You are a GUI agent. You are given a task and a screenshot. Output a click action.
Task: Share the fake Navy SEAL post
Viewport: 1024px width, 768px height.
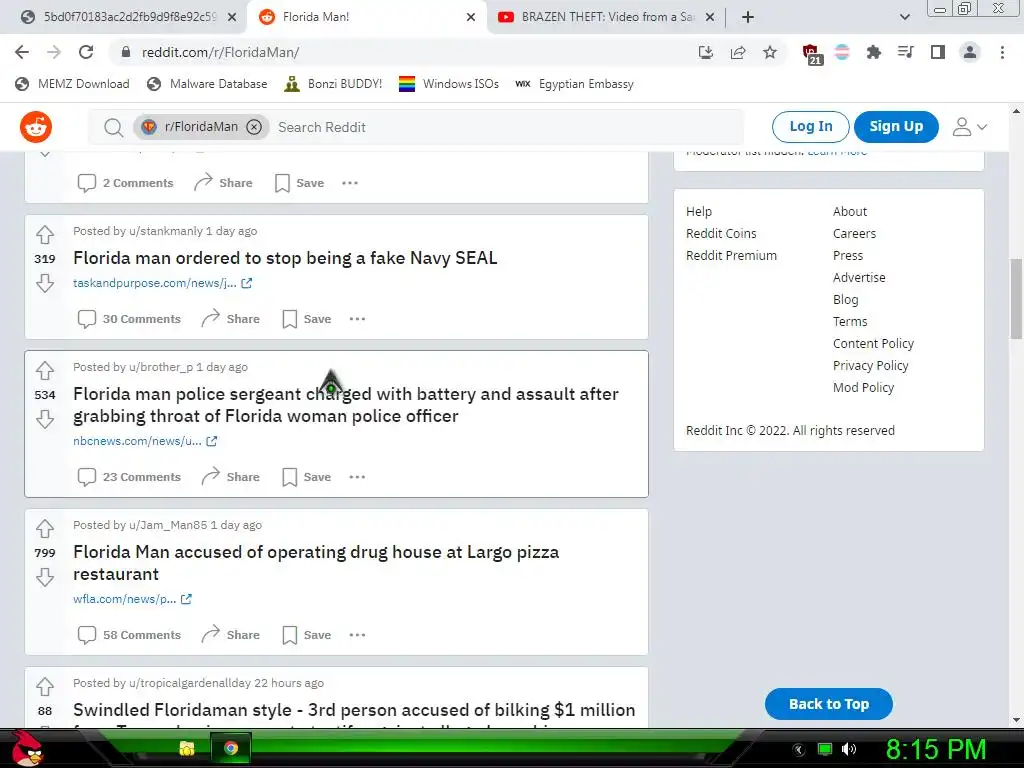pyautogui.click(x=231, y=319)
